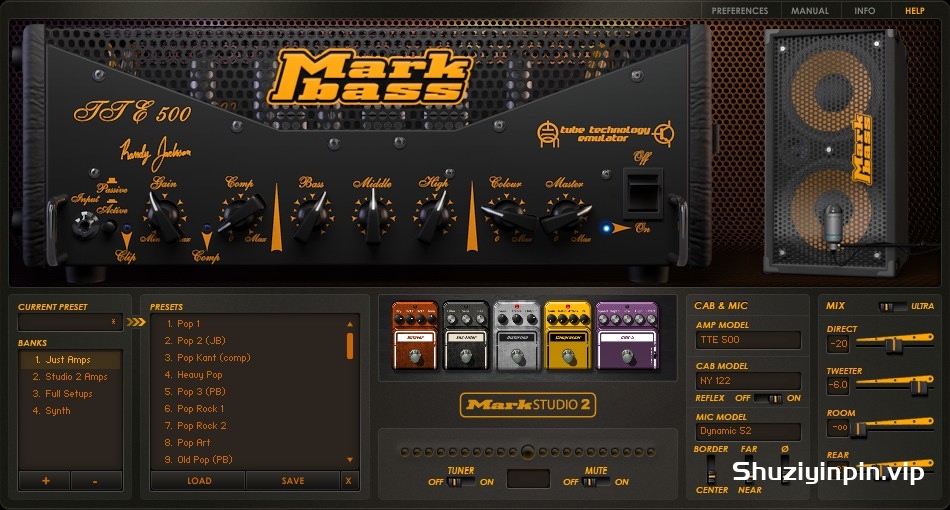The width and height of the screenshot is (950, 510).
Task: Click the tuner note display box
Action: pyautogui.click(x=528, y=479)
